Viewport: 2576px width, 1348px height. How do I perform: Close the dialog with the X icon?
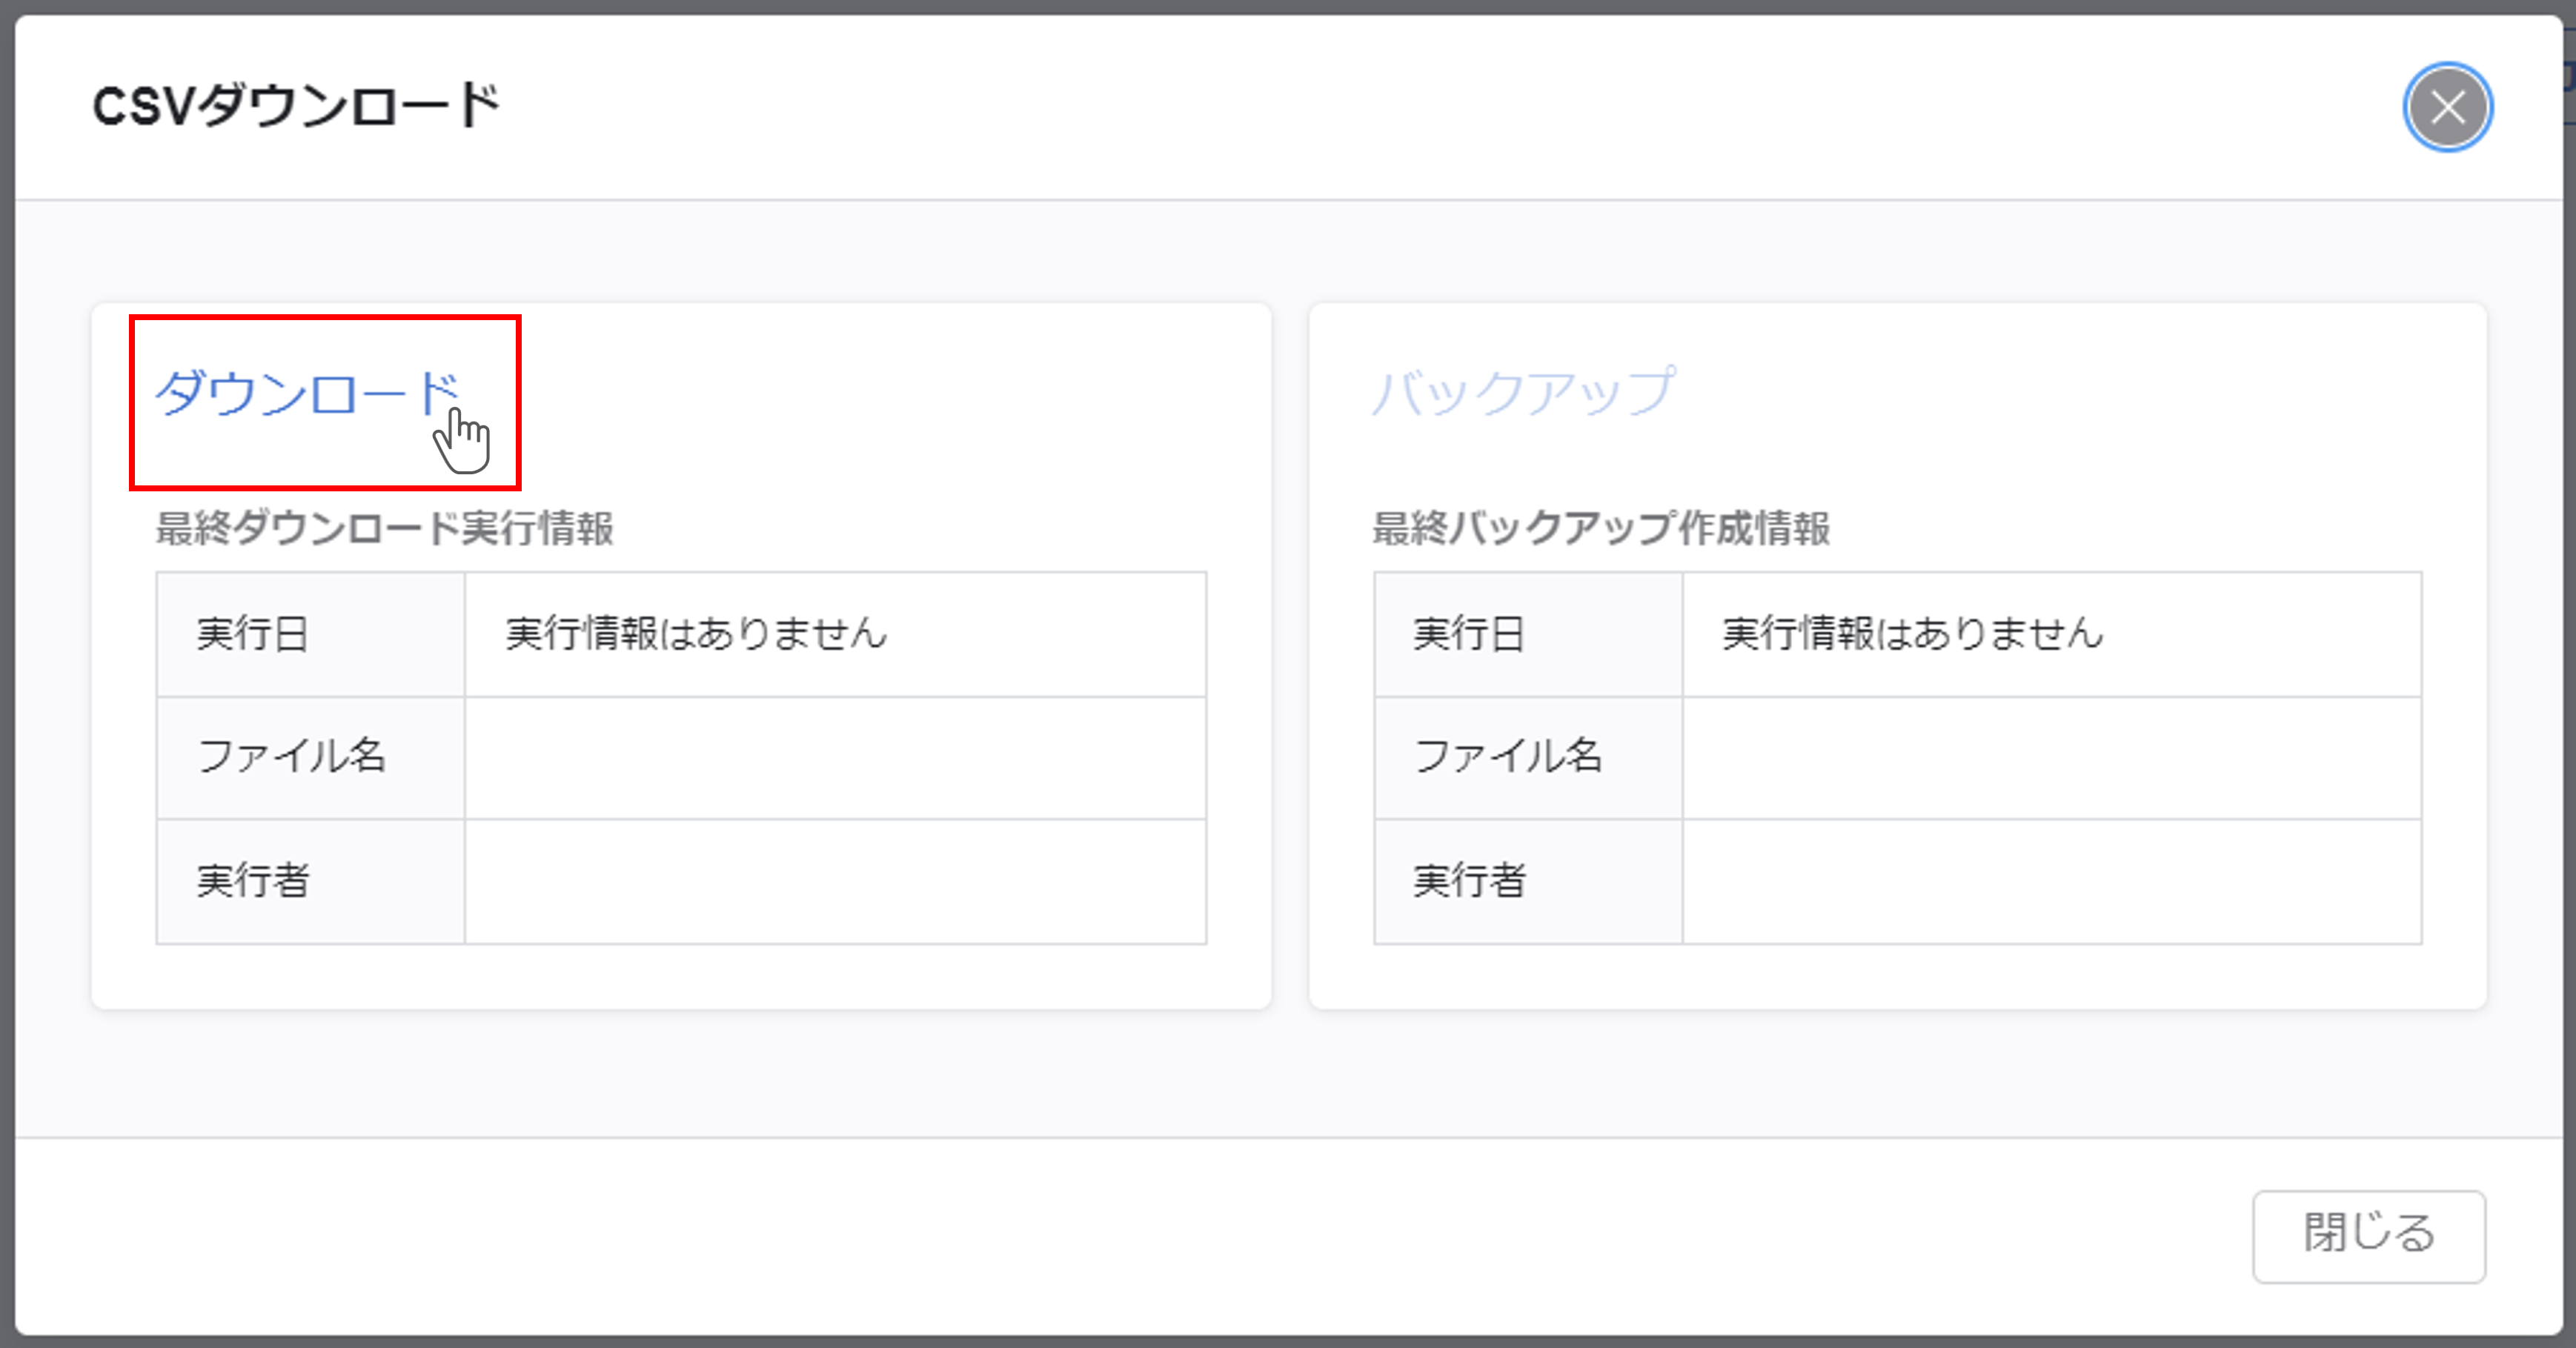(2447, 107)
